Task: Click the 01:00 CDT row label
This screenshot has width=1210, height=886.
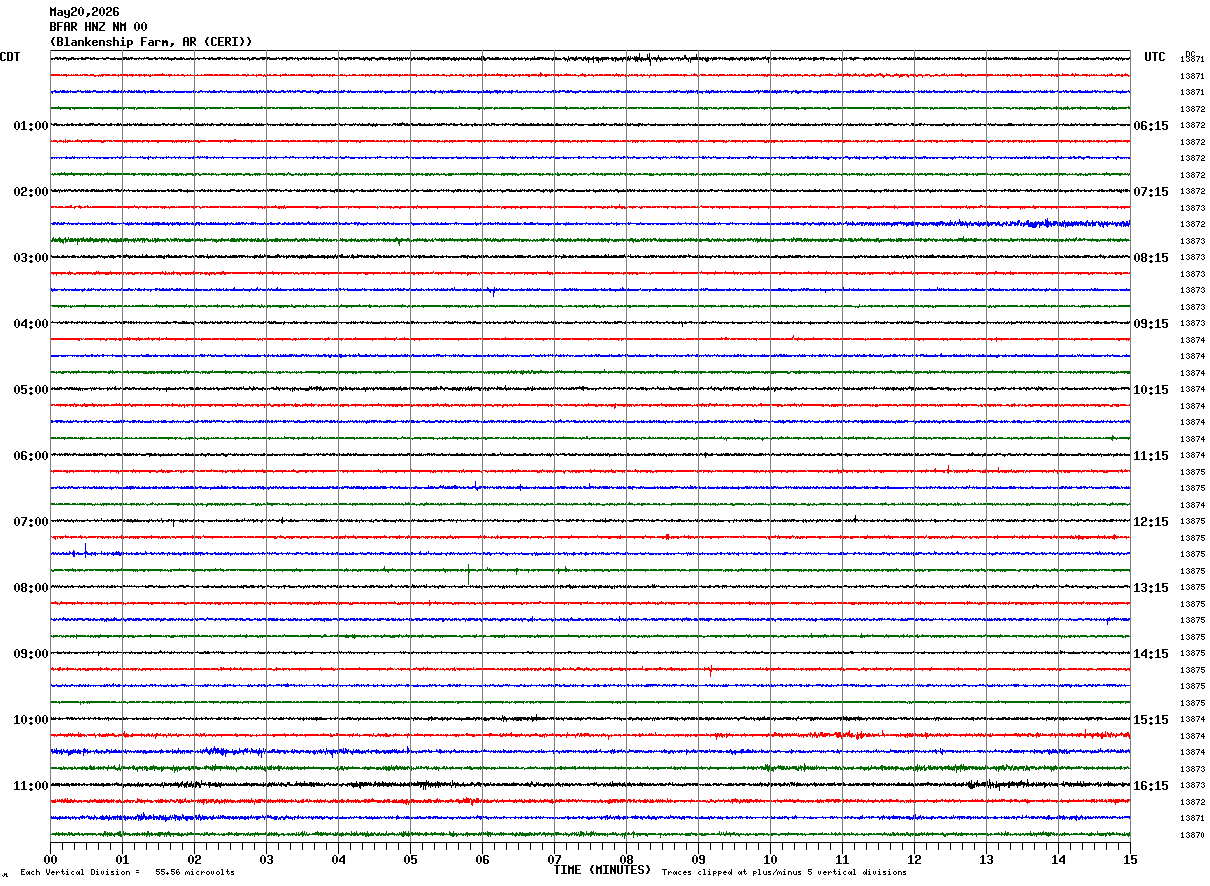Action: [31, 126]
